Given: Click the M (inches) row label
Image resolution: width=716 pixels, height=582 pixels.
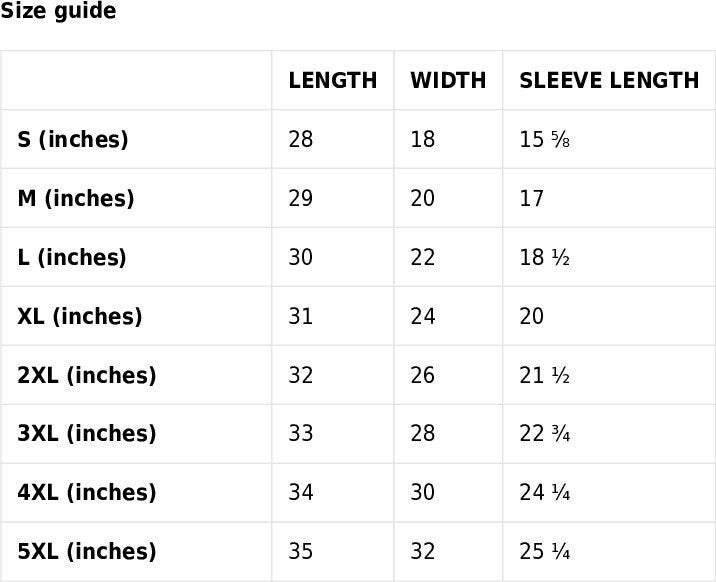Looking at the screenshot, I should (75, 199).
